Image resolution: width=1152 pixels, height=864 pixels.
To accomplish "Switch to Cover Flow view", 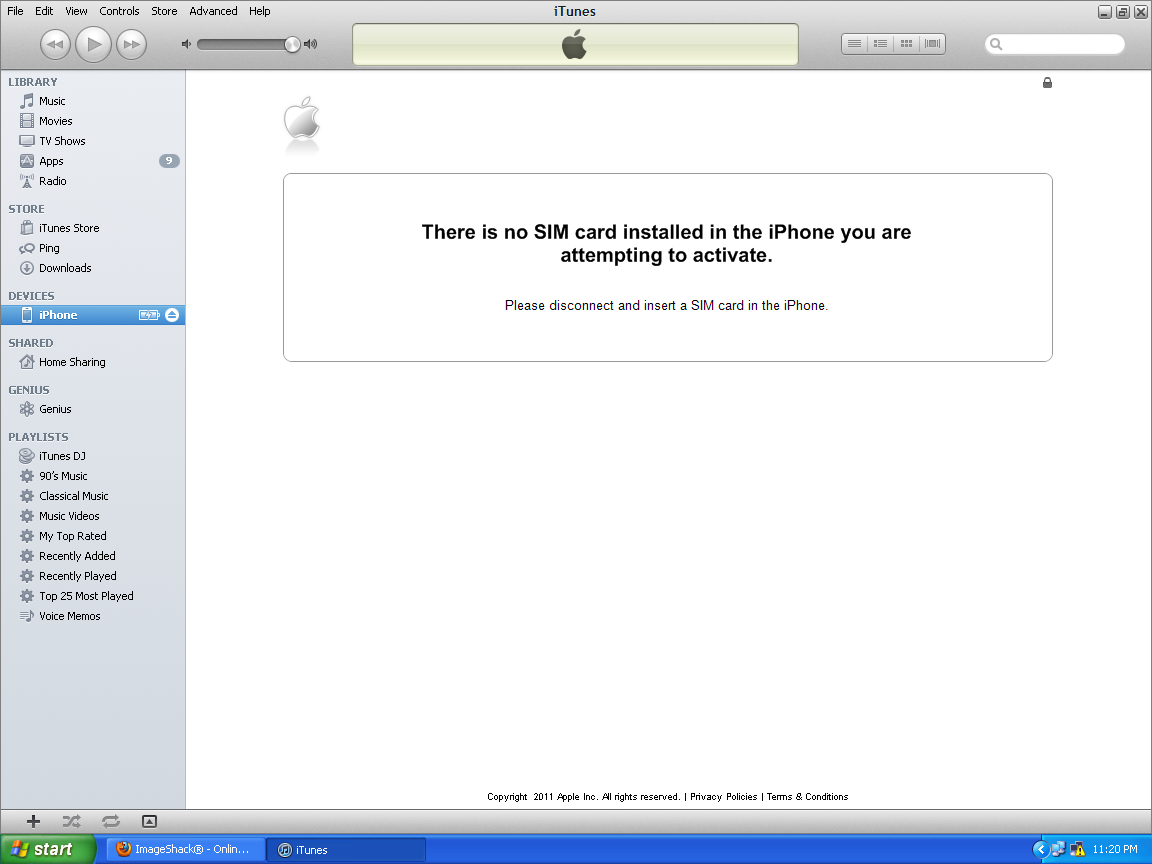I will 932,44.
